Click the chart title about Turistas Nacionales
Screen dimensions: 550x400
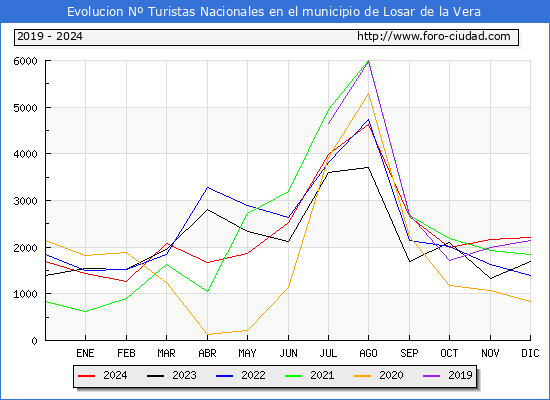click(x=274, y=12)
